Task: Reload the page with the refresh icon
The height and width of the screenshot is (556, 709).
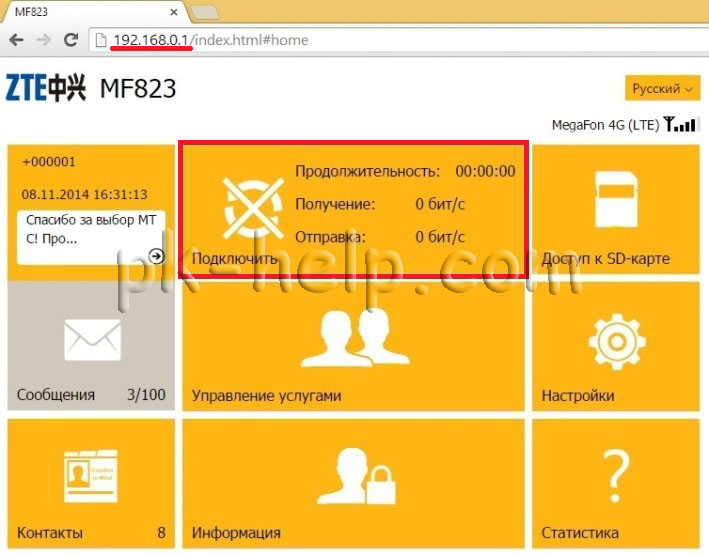Action: point(71,40)
